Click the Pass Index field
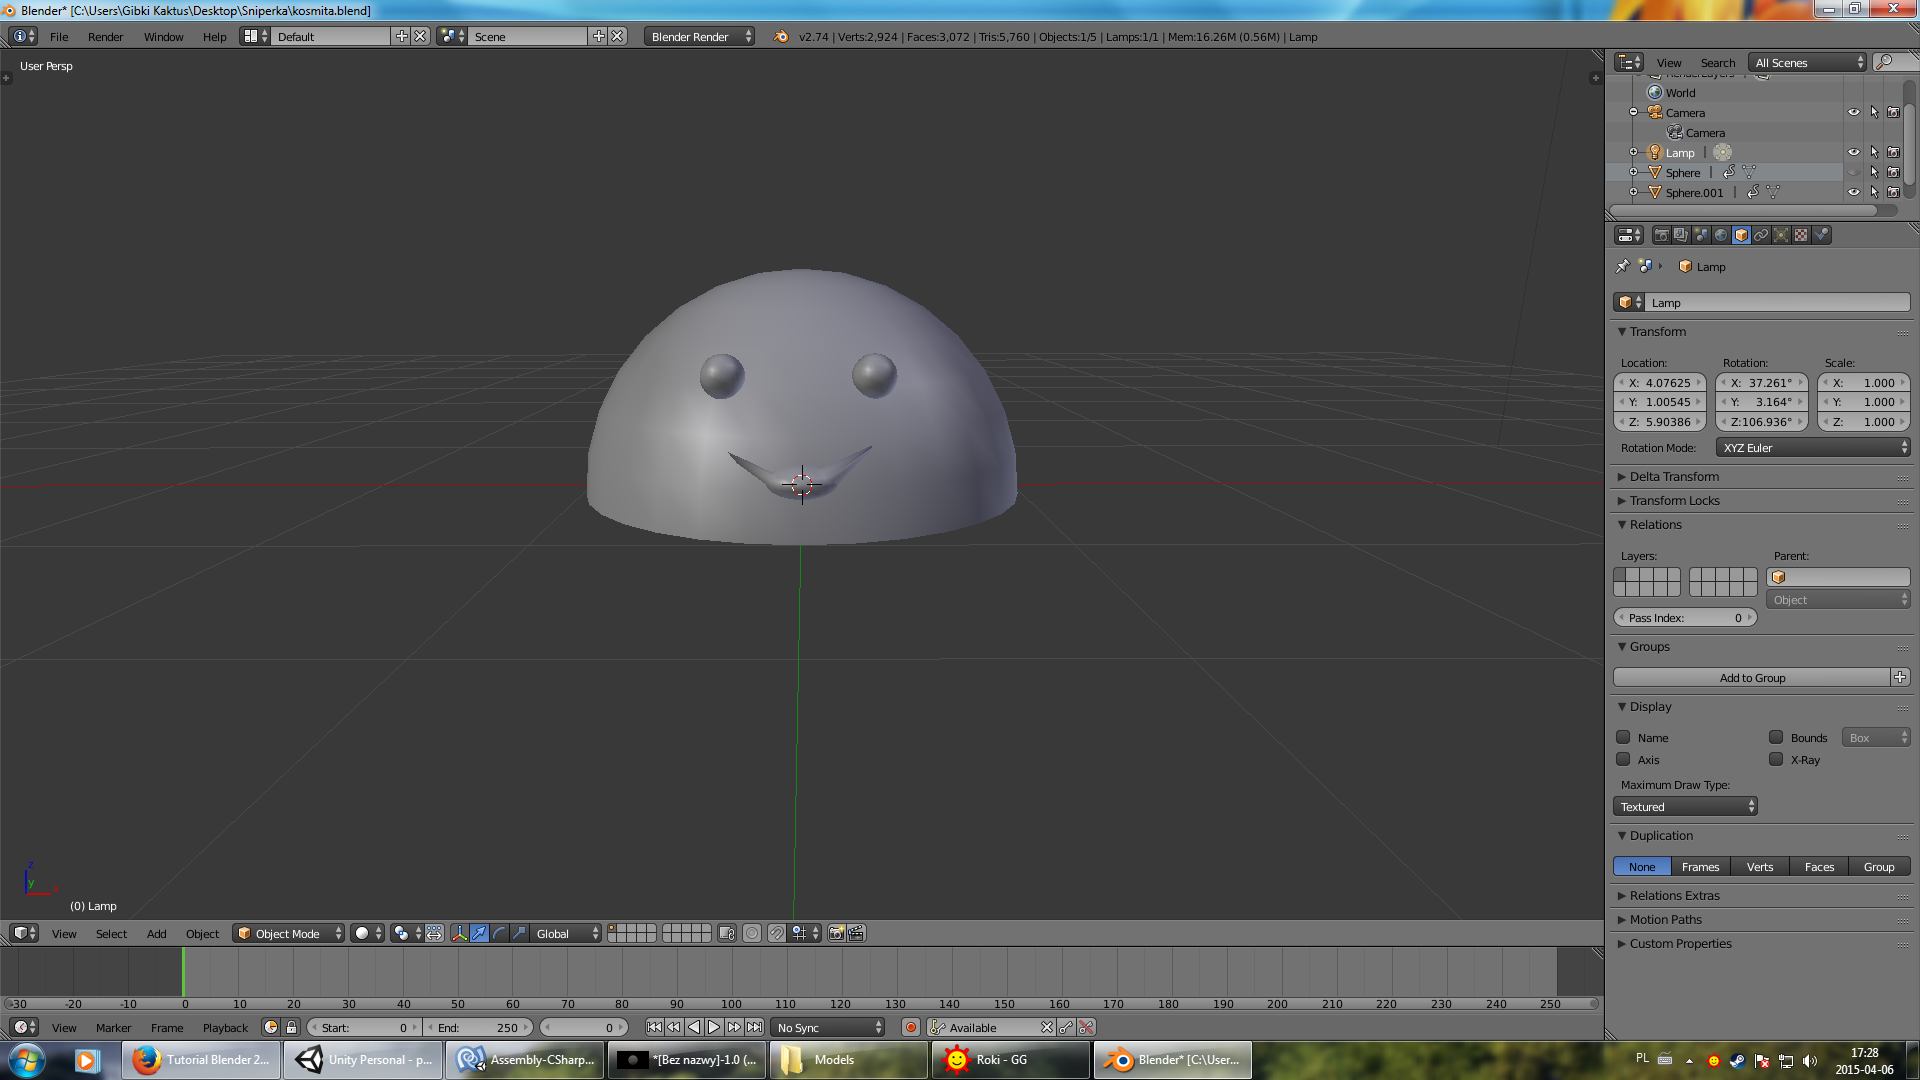Image resolution: width=1920 pixels, height=1080 pixels. tap(1684, 617)
